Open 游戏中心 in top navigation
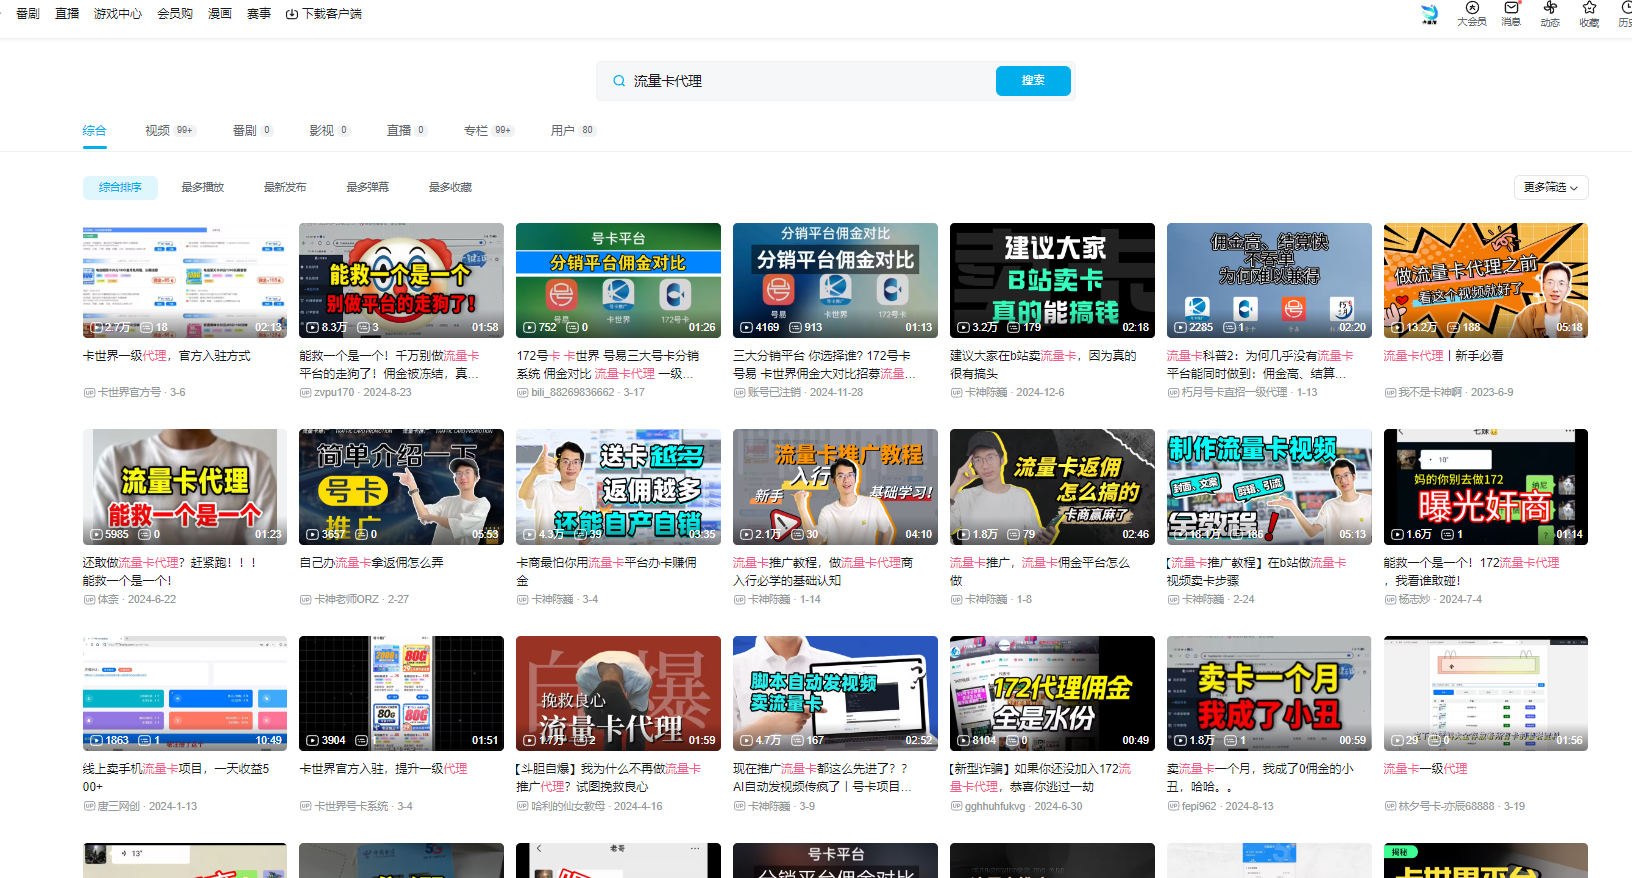Viewport: 1632px width, 878px height. point(118,14)
